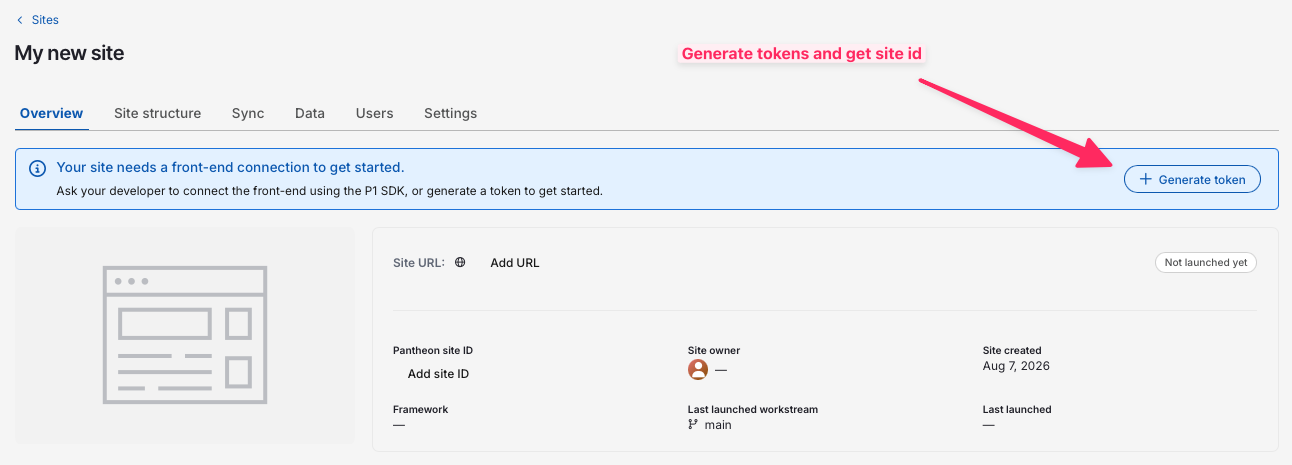This screenshot has width=1292, height=465.
Task: Switch to the Site structure tab
Action: pyautogui.click(x=157, y=113)
